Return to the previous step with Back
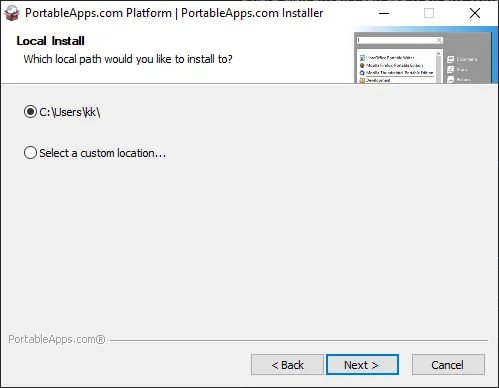The width and height of the screenshot is (499, 388). point(287,365)
